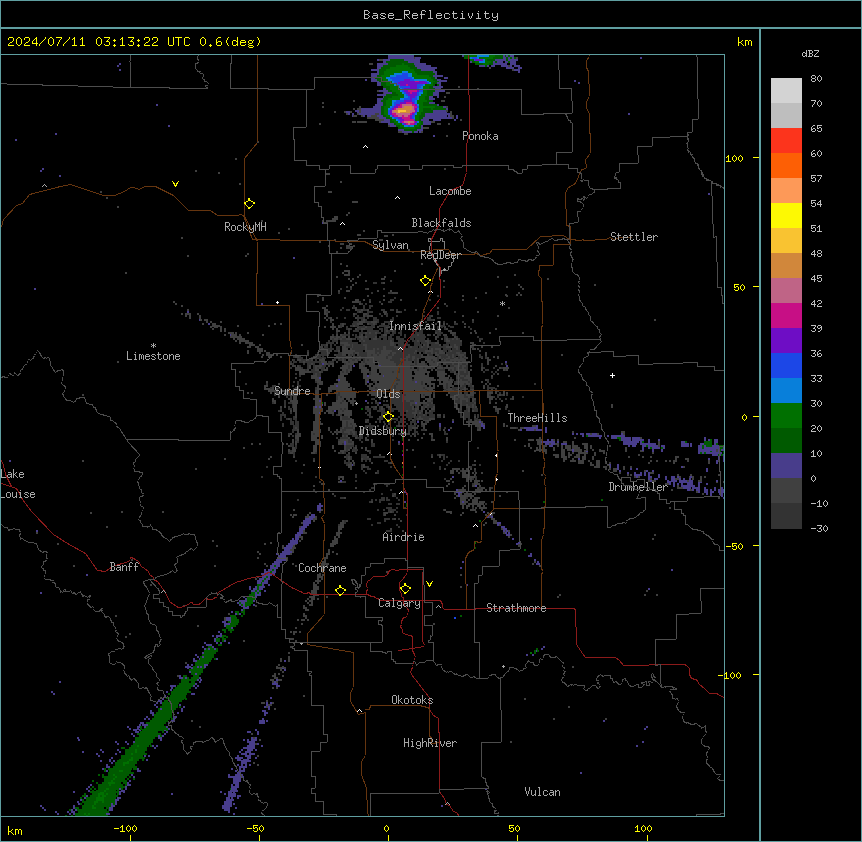Click the yellow diamond marker above Calgary label
862x842 pixels.
click(x=405, y=589)
